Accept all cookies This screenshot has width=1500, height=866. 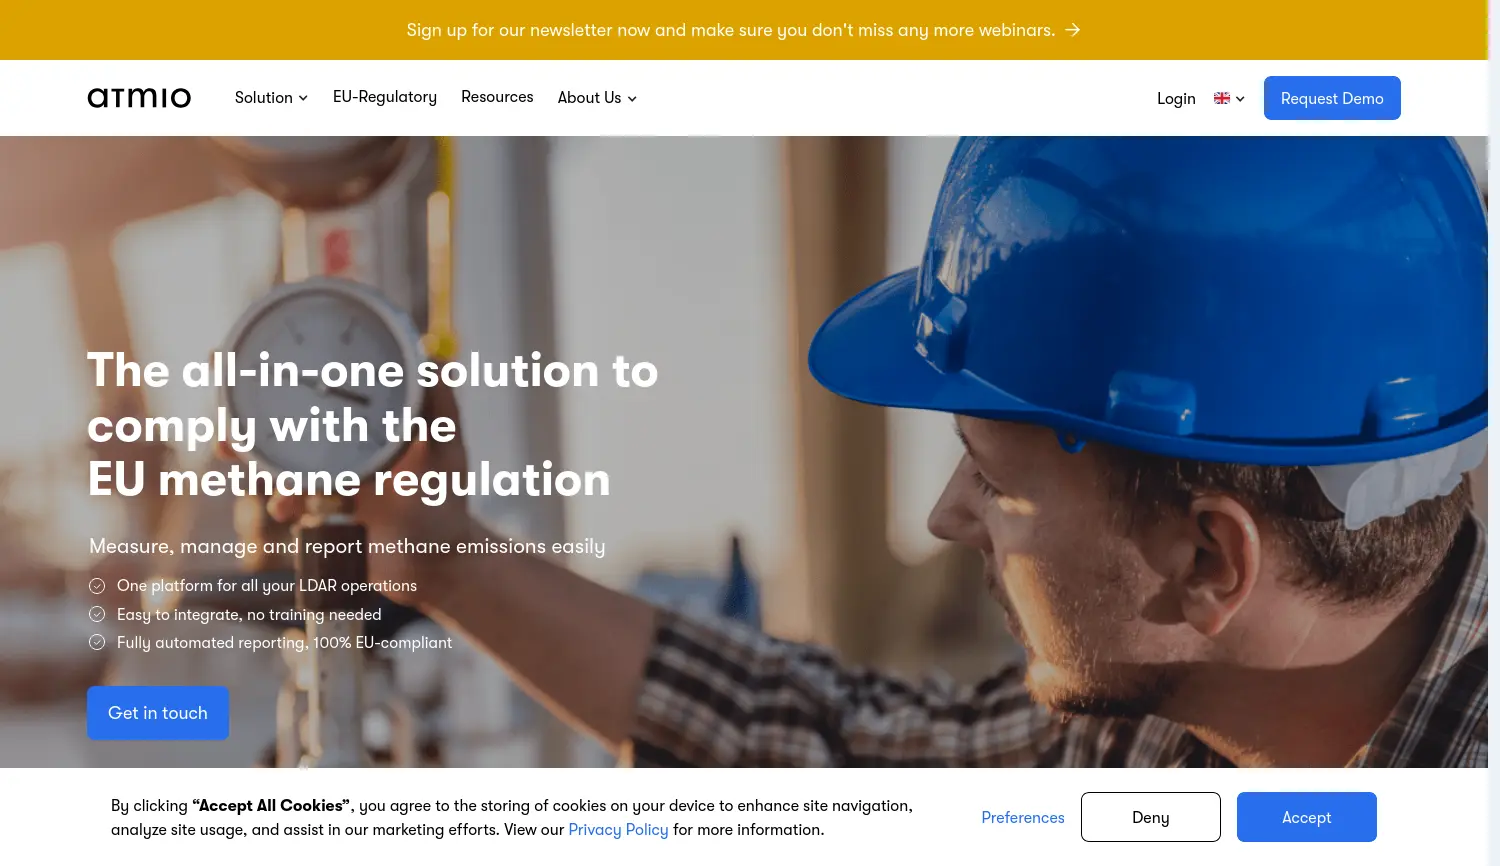pos(1306,817)
